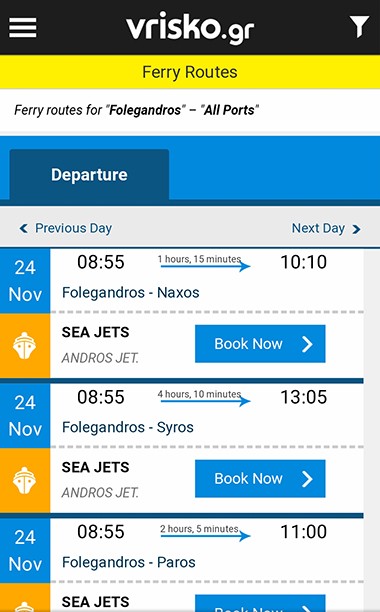Open the hamburger menu
This screenshot has width=380, height=612.
pos(23,28)
